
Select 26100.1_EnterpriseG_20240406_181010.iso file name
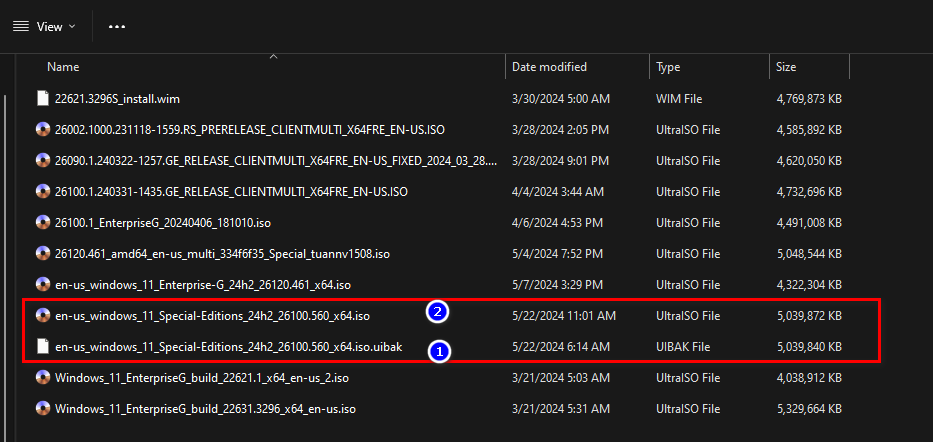[x=163, y=223]
